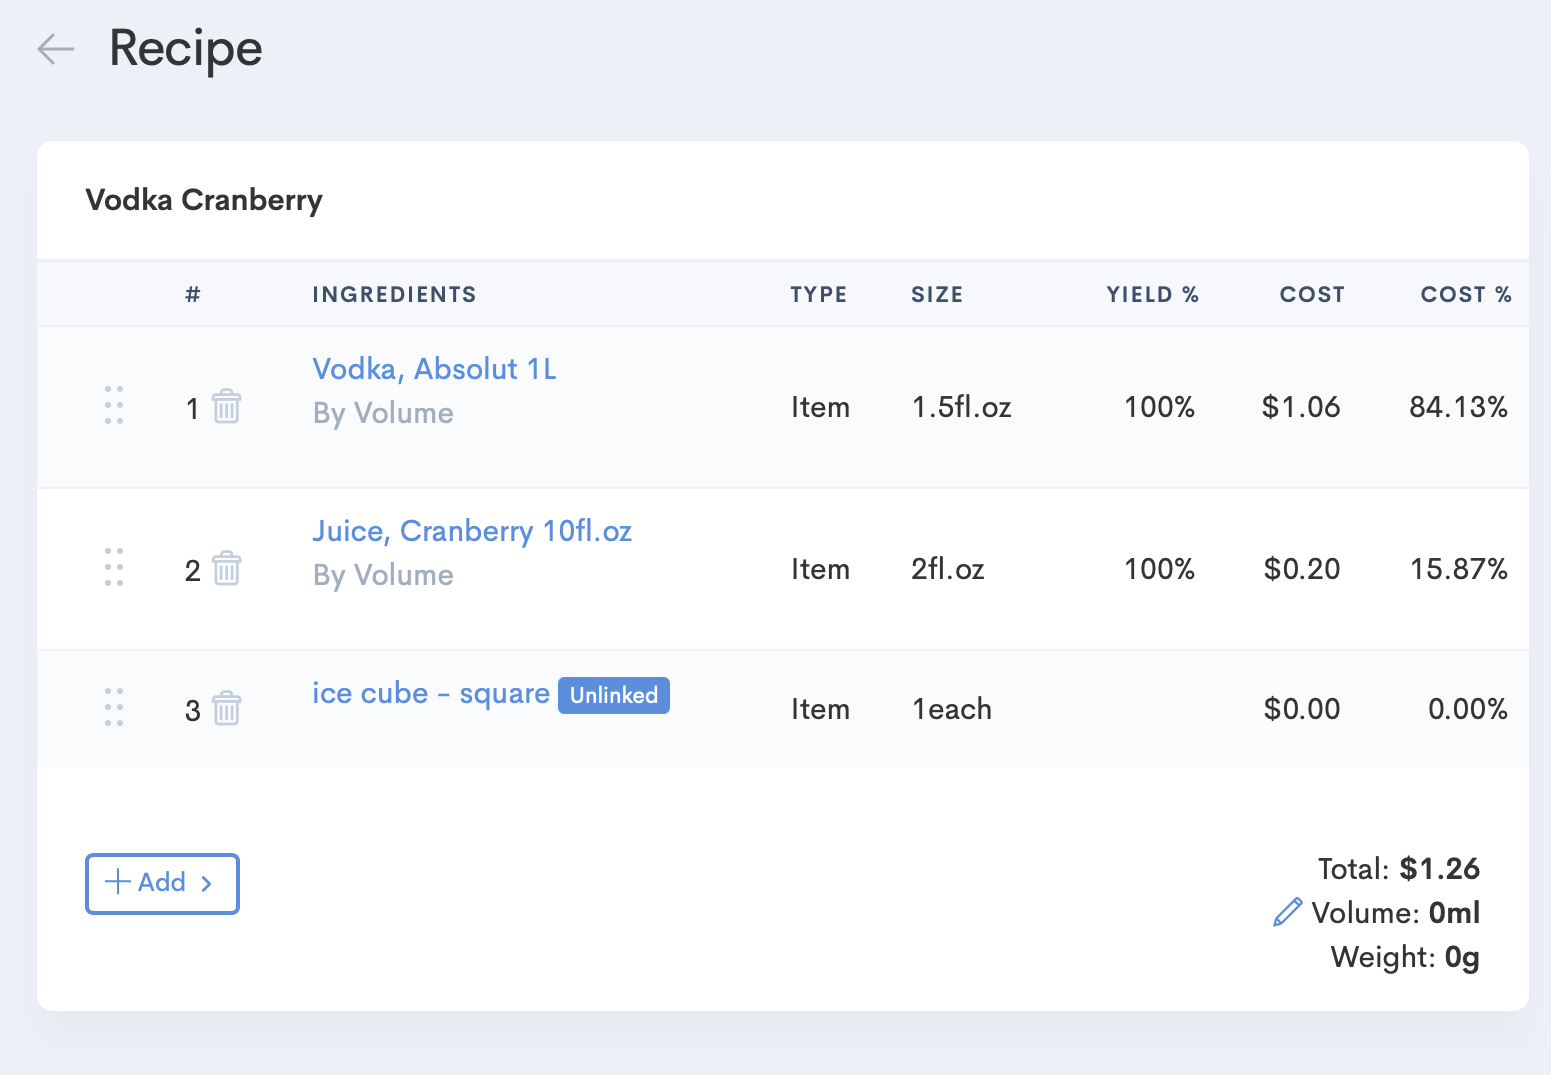Viewport: 1551px width, 1075px height.
Task: Open the Vodka, Absolut 1L item link
Action: coord(434,369)
